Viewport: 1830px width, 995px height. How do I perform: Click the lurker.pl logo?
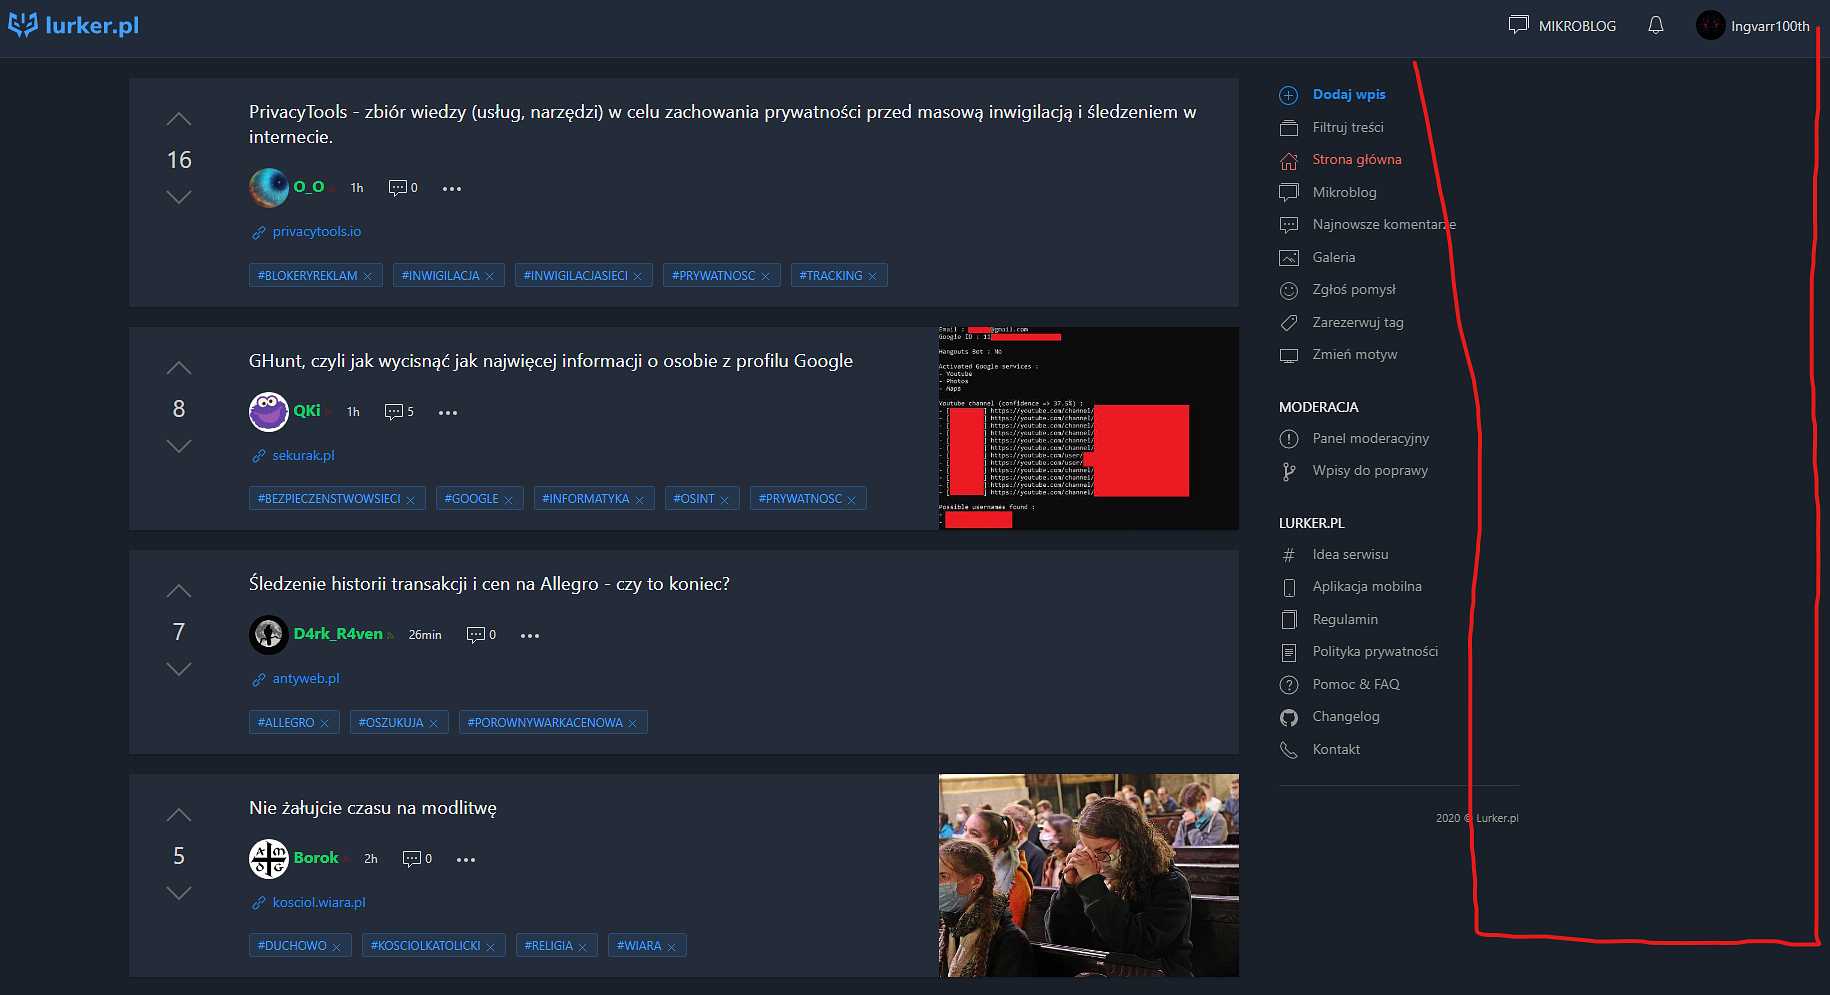[x=74, y=25]
